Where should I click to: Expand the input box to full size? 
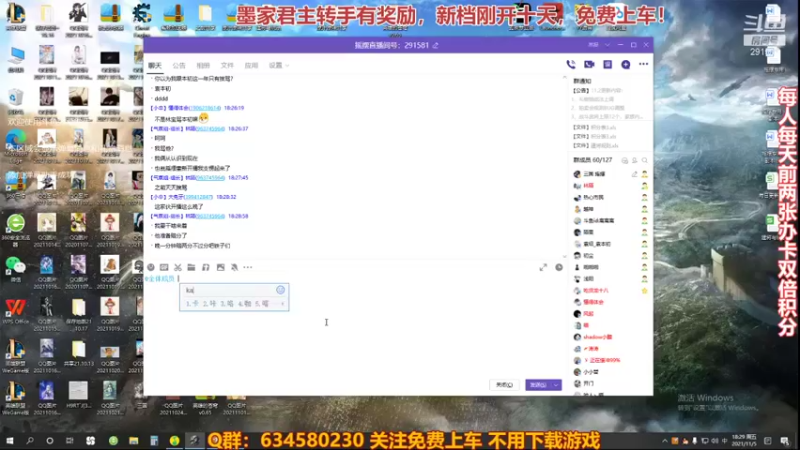pyautogui.click(x=543, y=267)
